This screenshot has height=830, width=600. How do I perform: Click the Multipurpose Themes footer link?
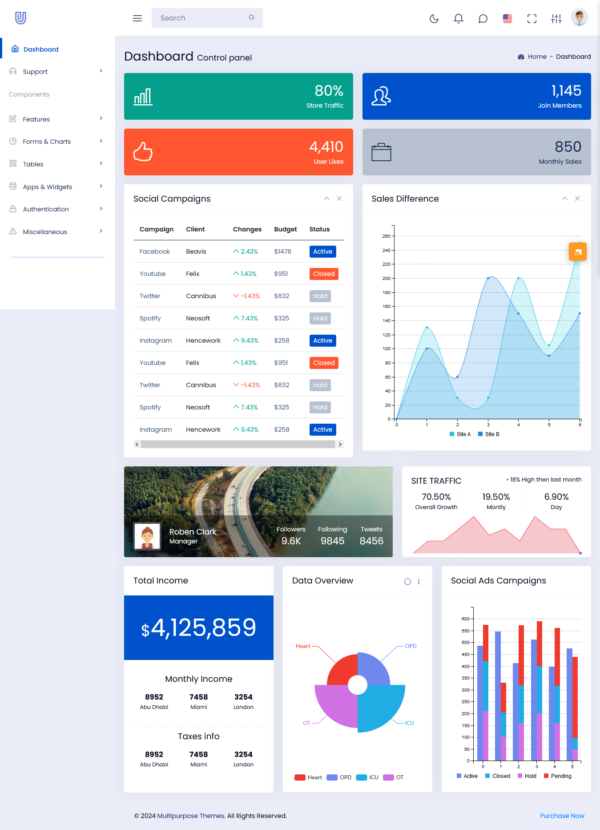pyautogui.click(x=191, y=816)
